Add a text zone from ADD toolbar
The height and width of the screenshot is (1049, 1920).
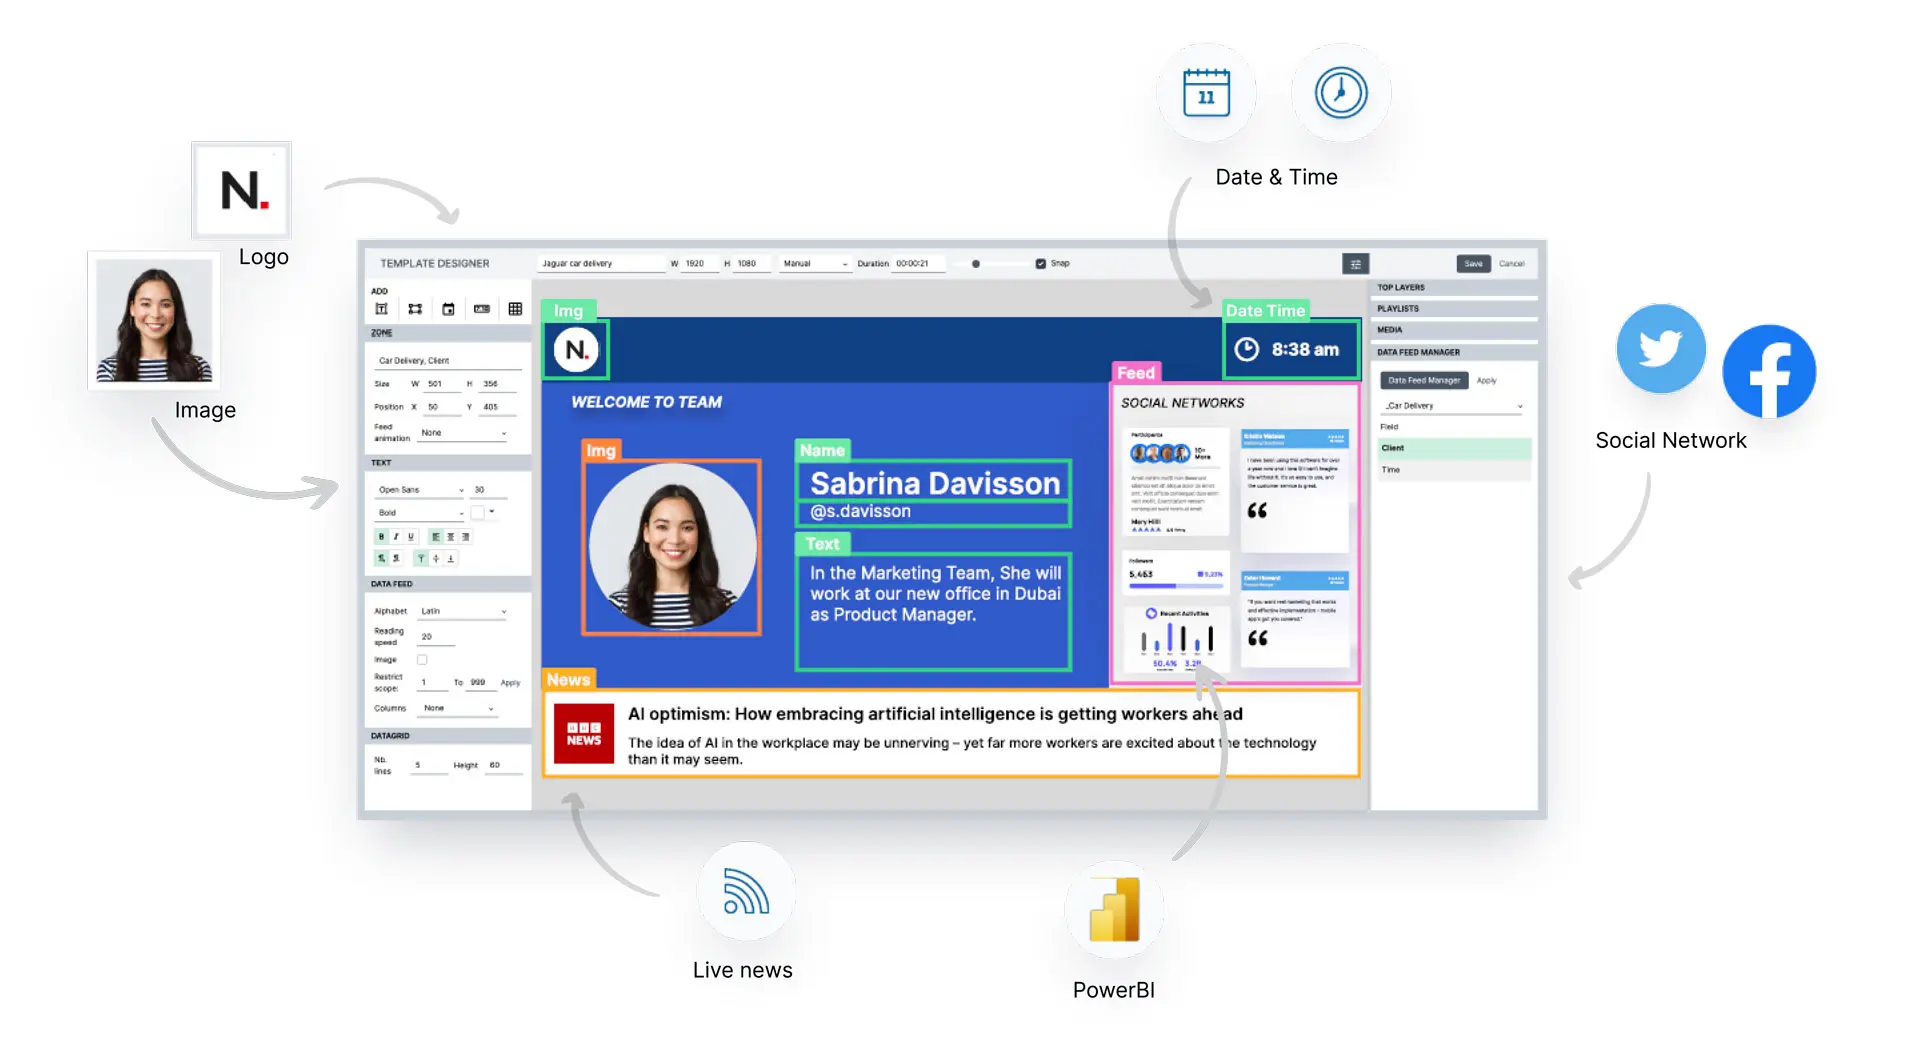381,309
